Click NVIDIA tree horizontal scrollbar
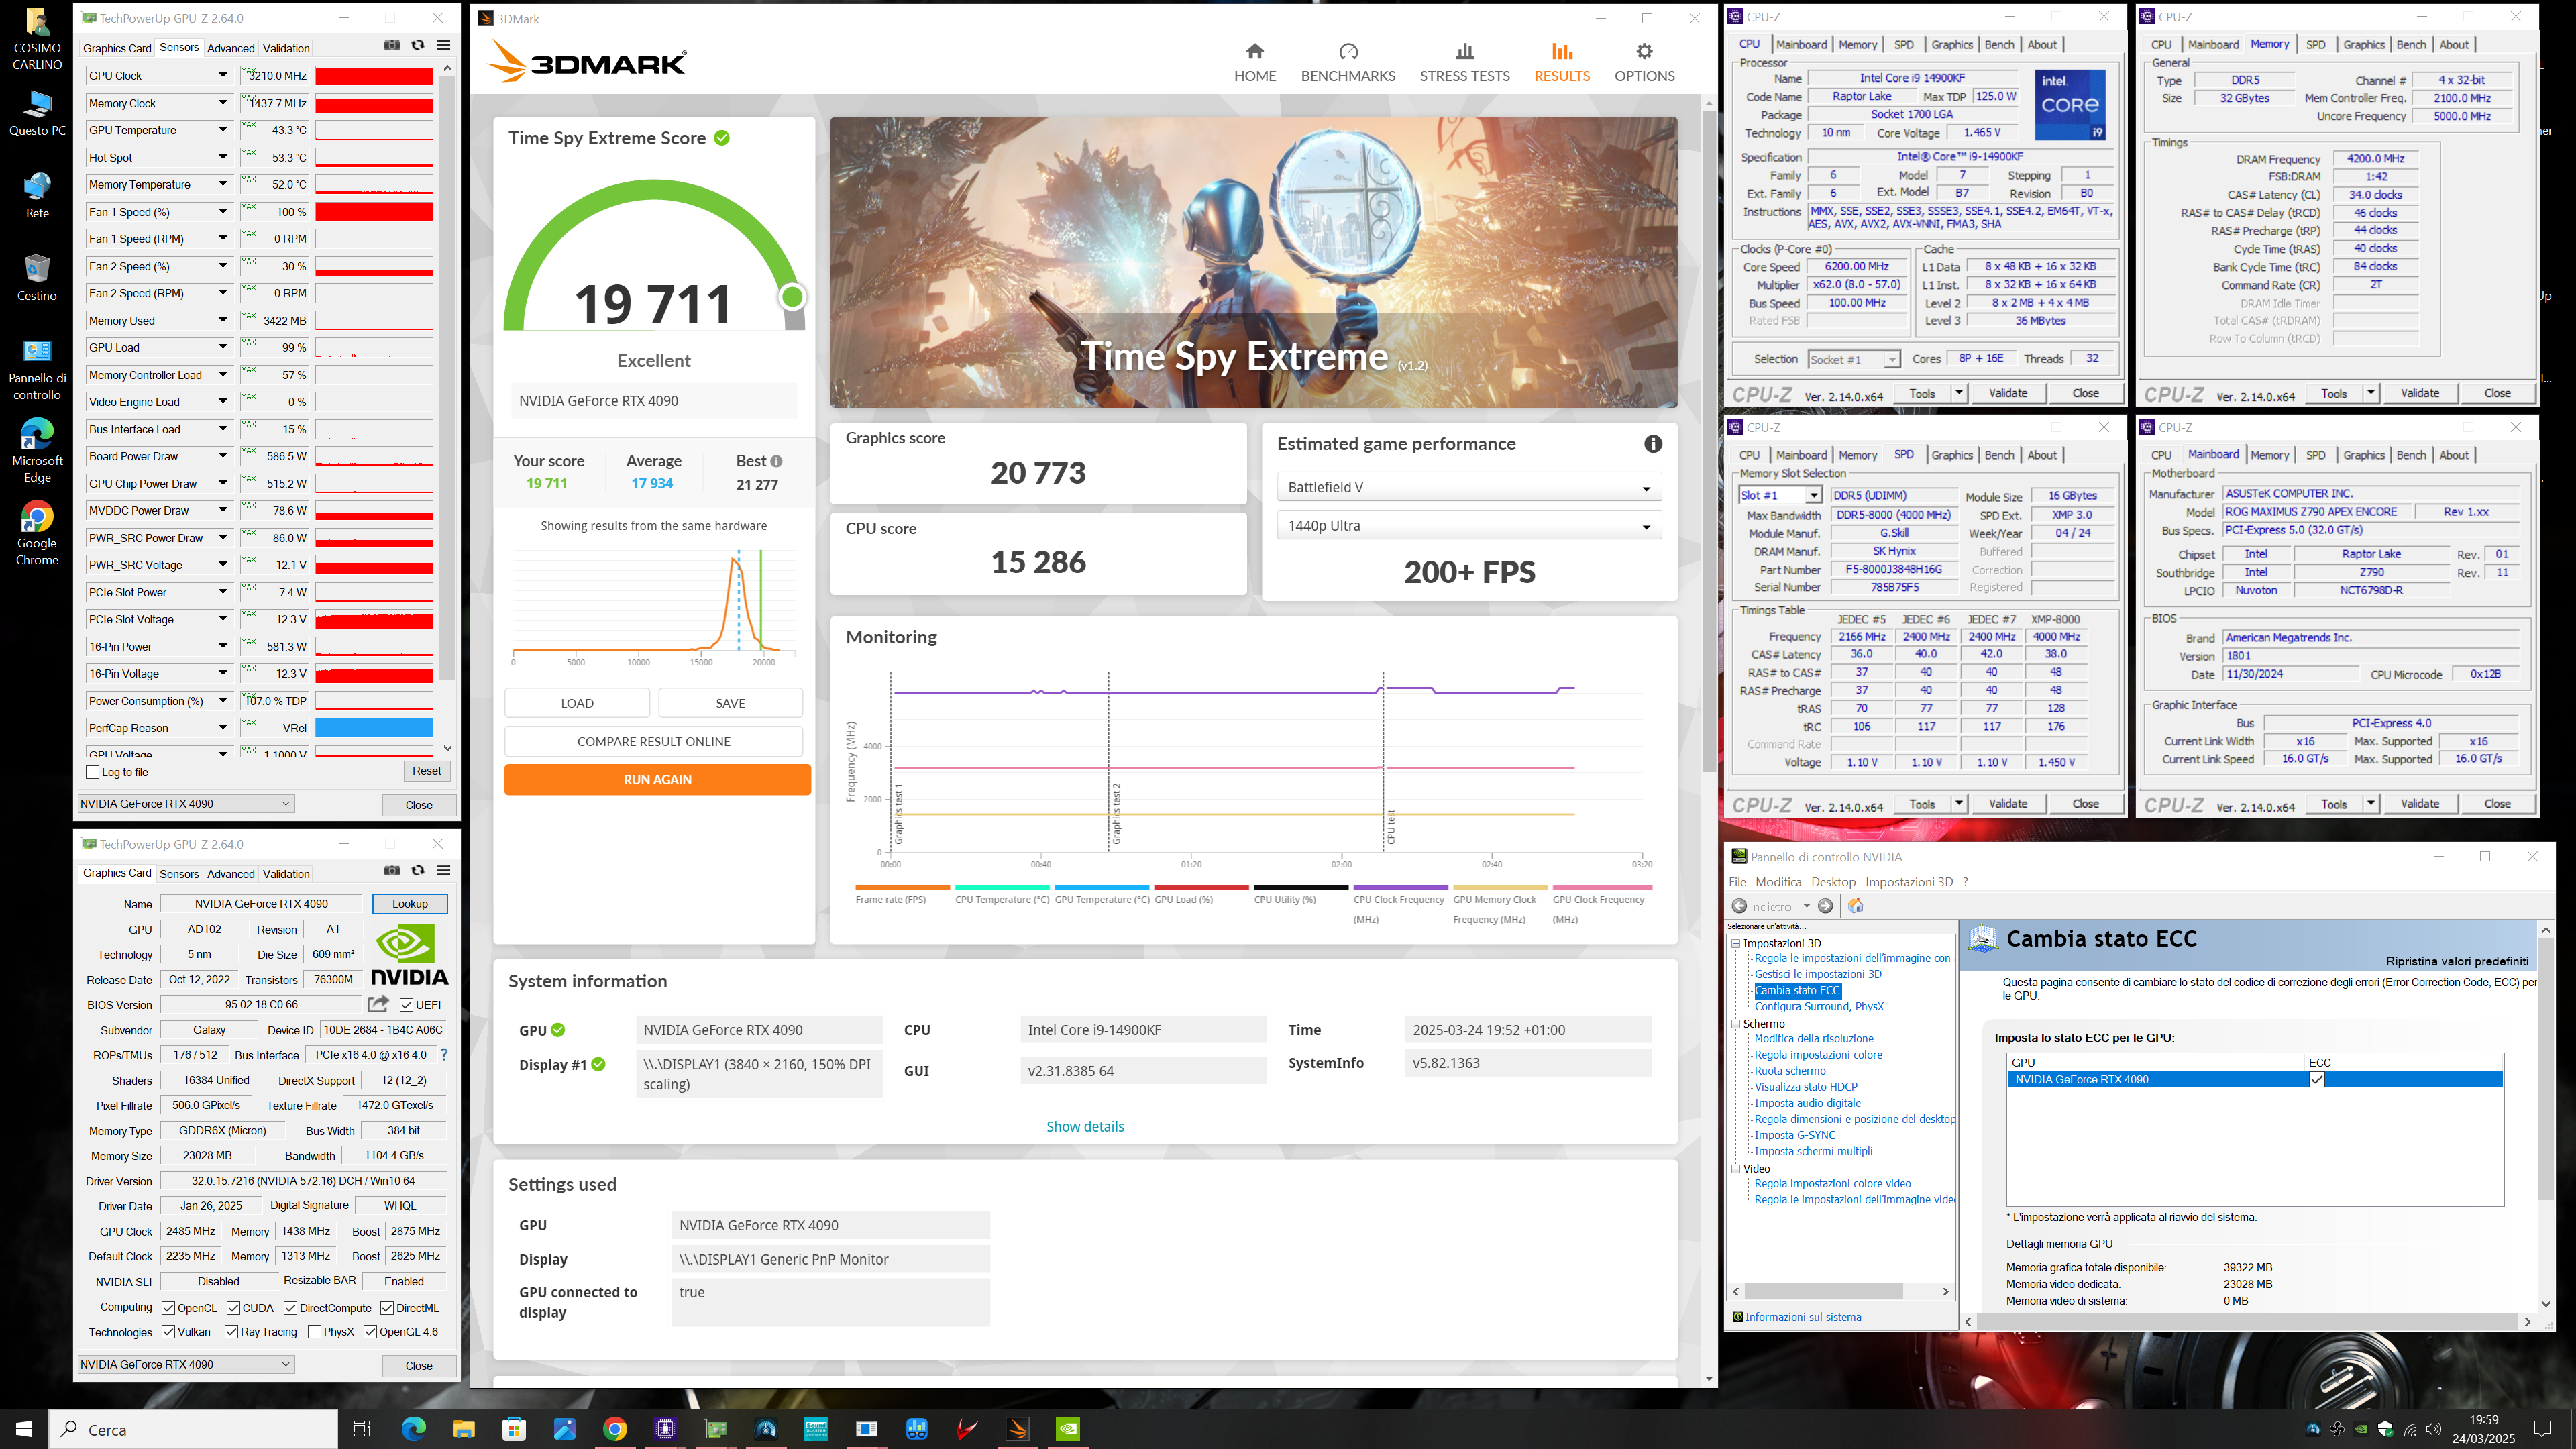 (1839, 1292)
